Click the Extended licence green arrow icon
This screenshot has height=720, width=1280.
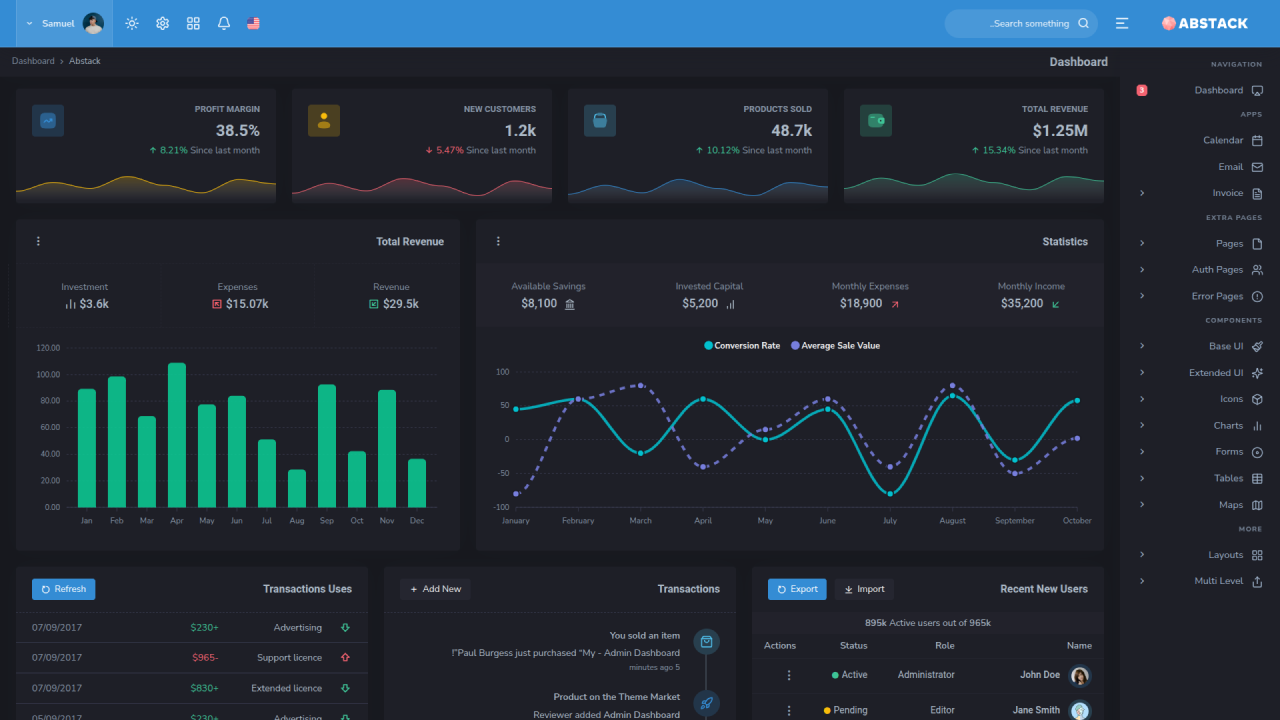(345, 688)
